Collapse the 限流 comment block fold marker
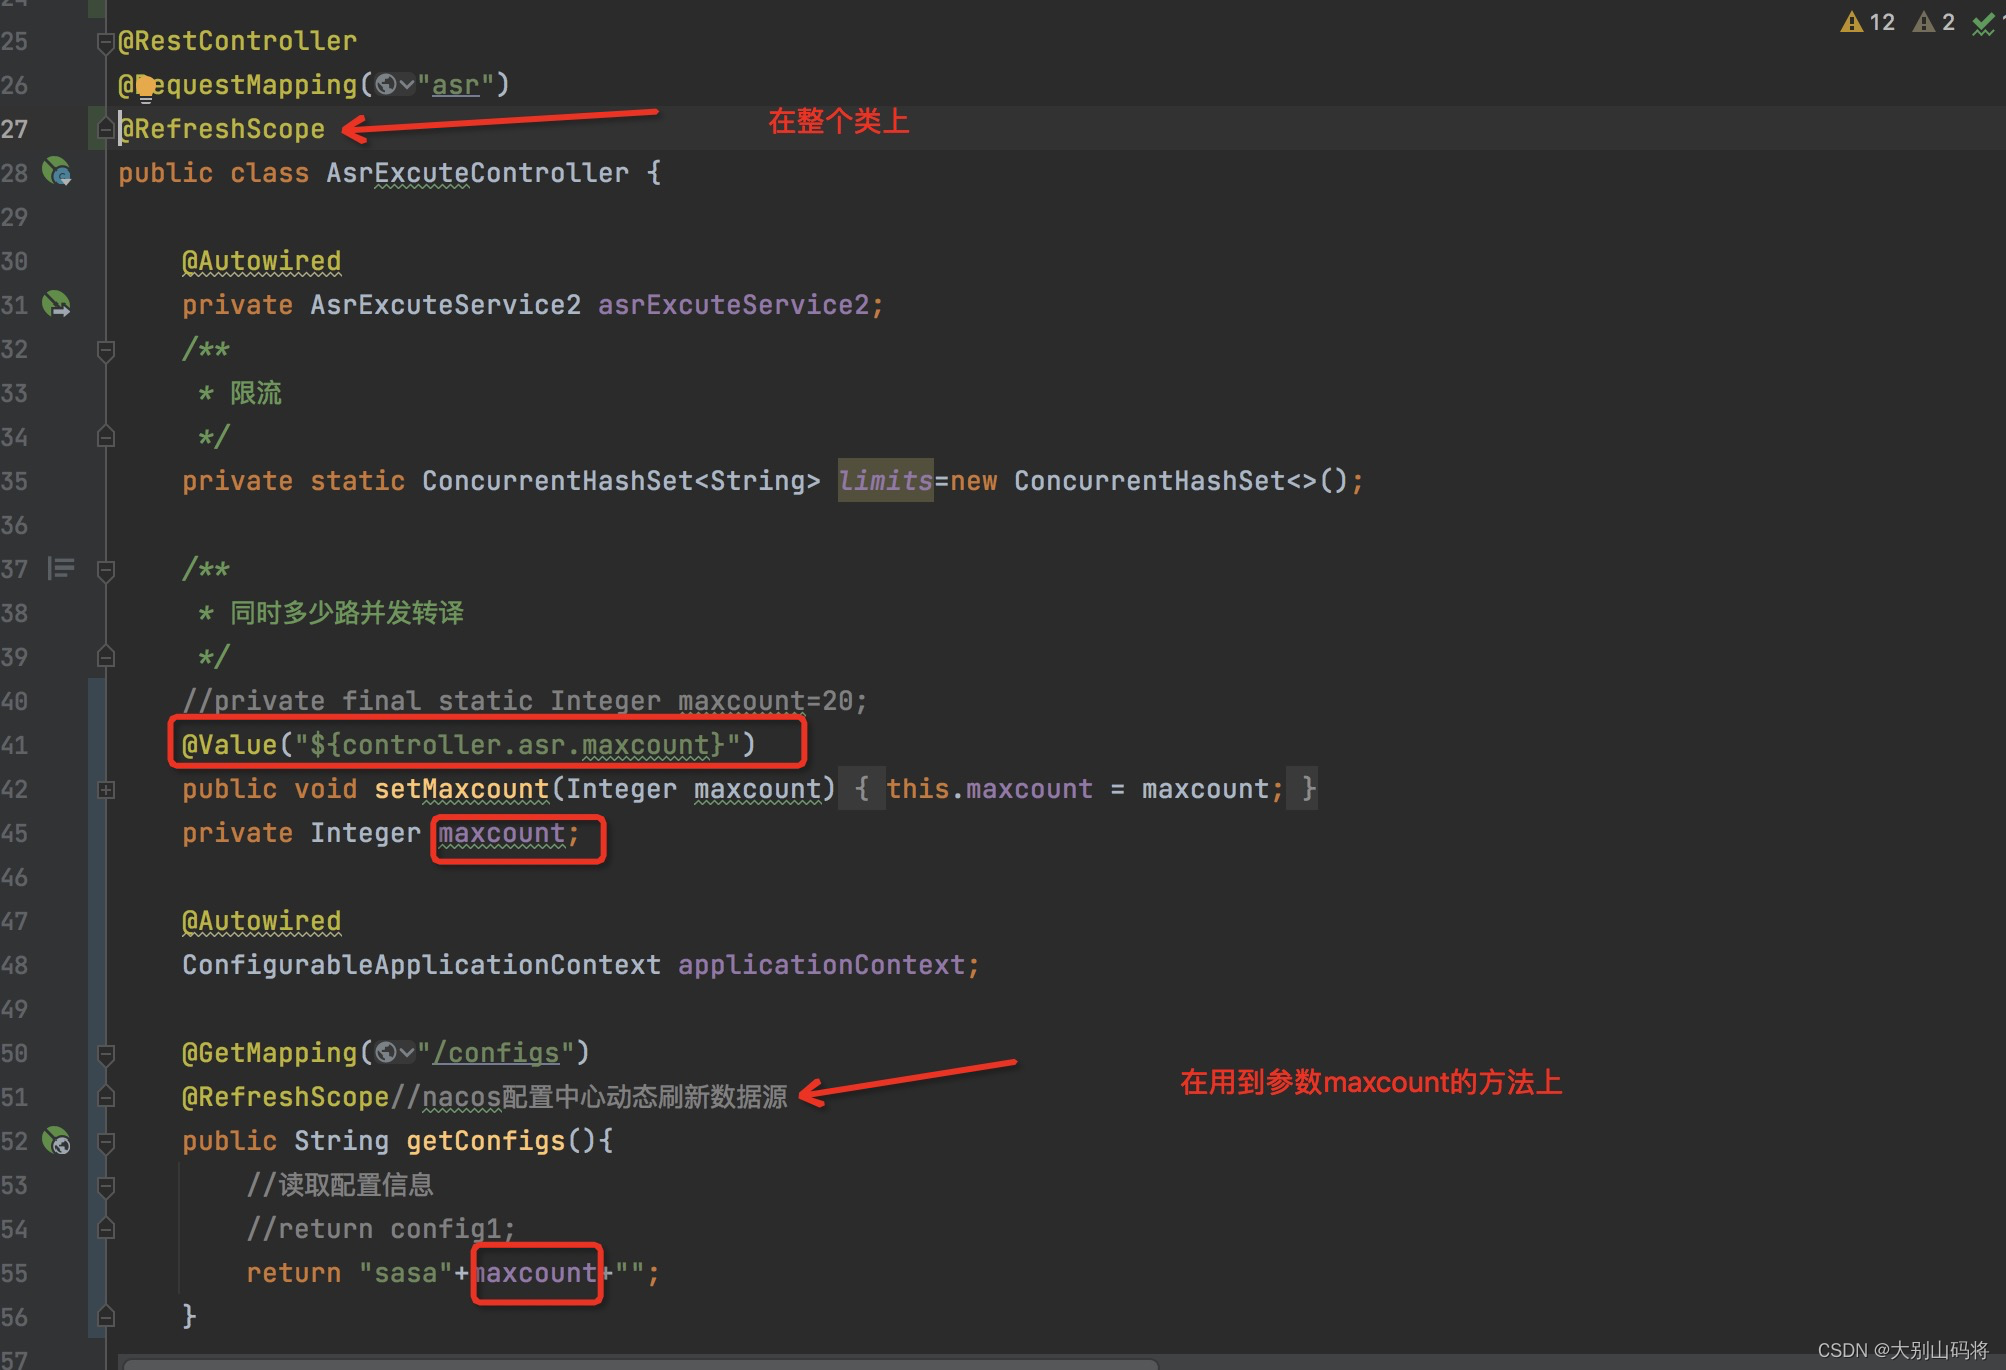This screenshot has height=1370, width=2006. (x=106, y=350)
